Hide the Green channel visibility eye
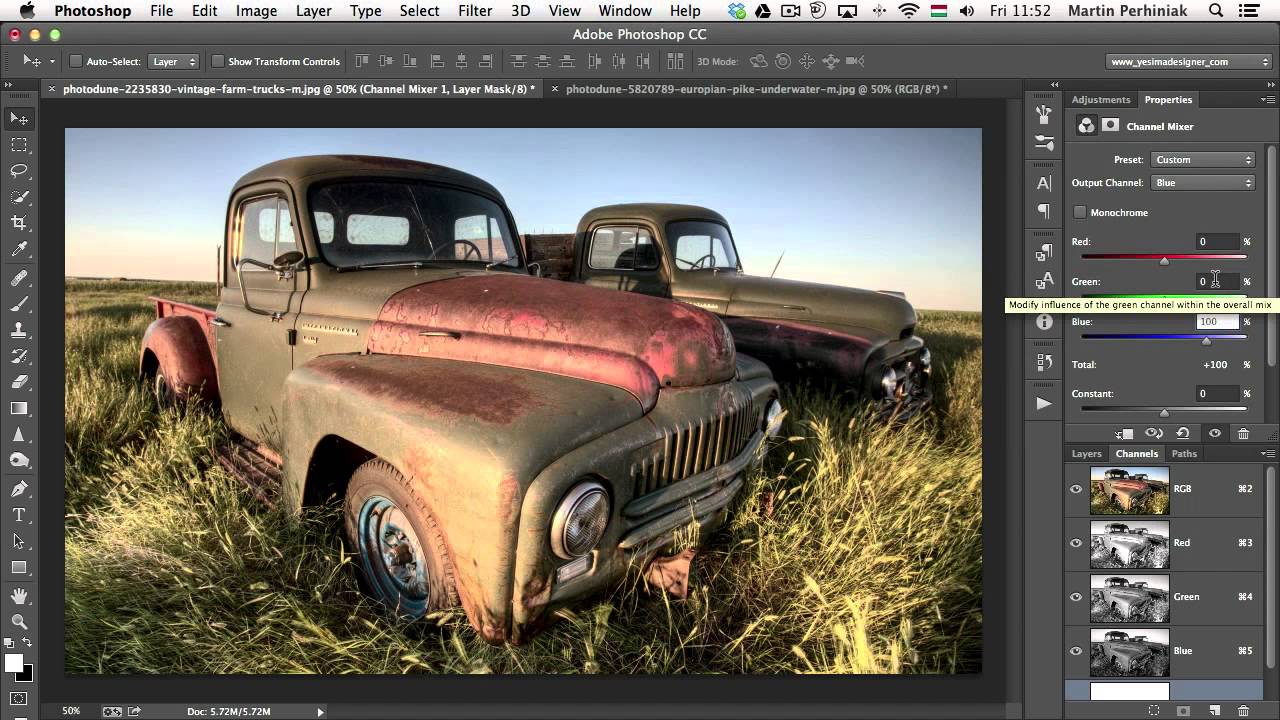This screenshot has height=720, width=1280. click(x=1076, y=597)
